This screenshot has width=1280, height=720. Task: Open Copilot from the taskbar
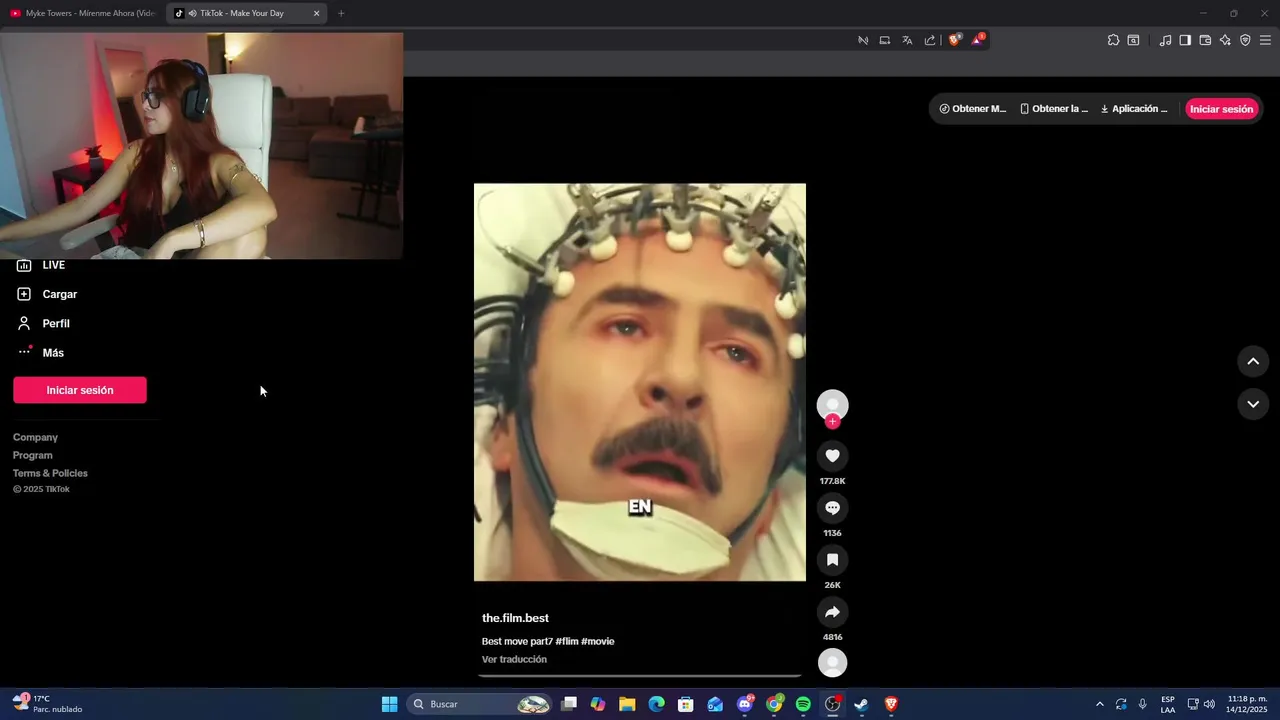click(598, 704)
